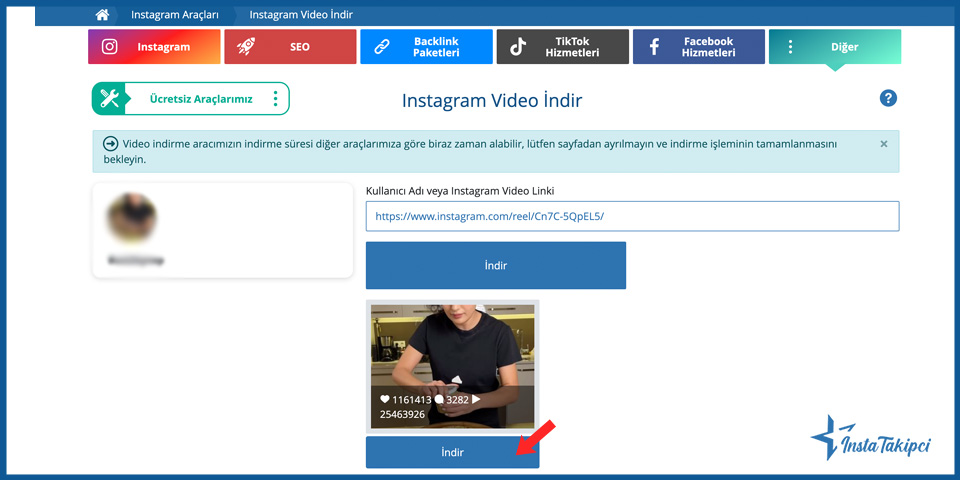Screen dimensions: 960x480
Task: Open the help question mark icon
Action: click(888, 98)
